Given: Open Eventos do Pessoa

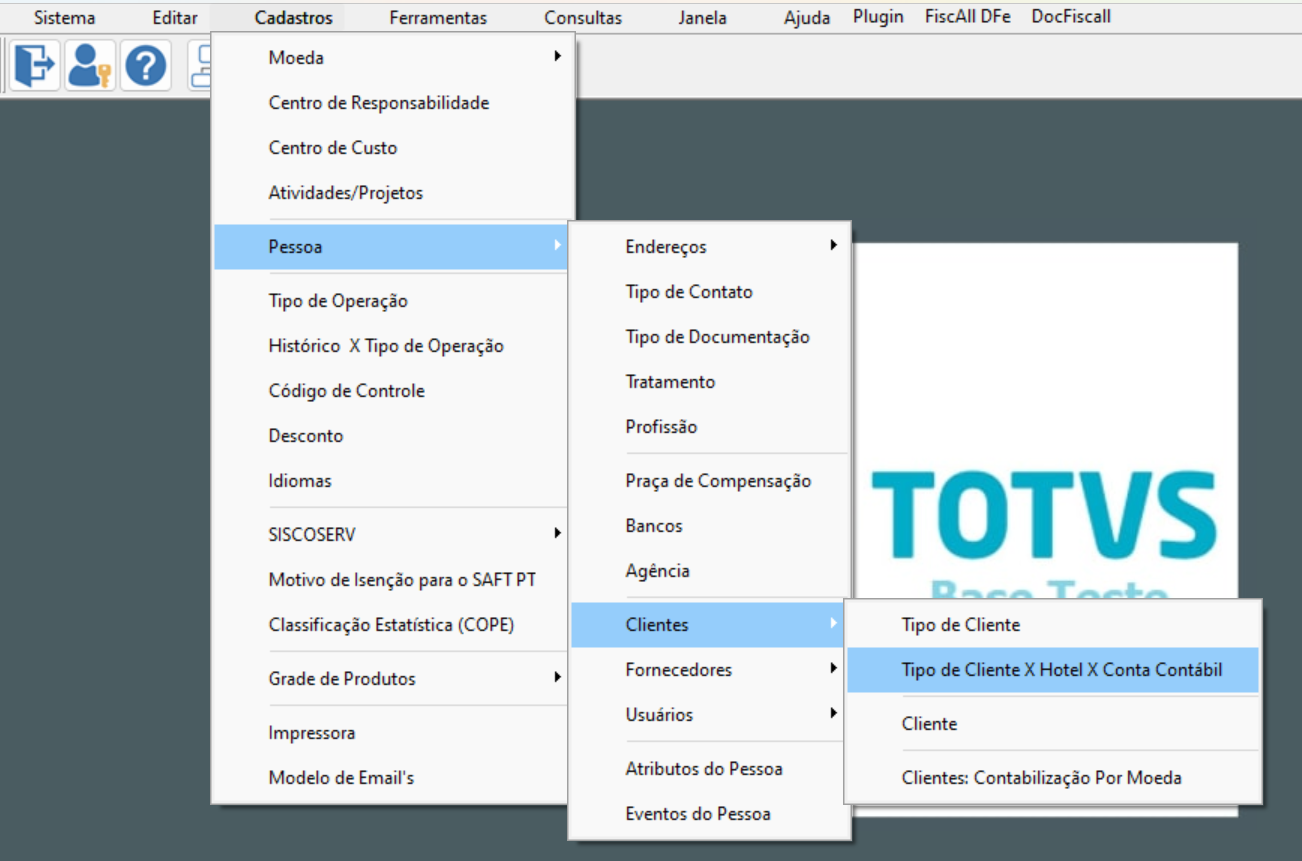Looking at the screenshot, I should pyautogui.click(x=710, y=814).
